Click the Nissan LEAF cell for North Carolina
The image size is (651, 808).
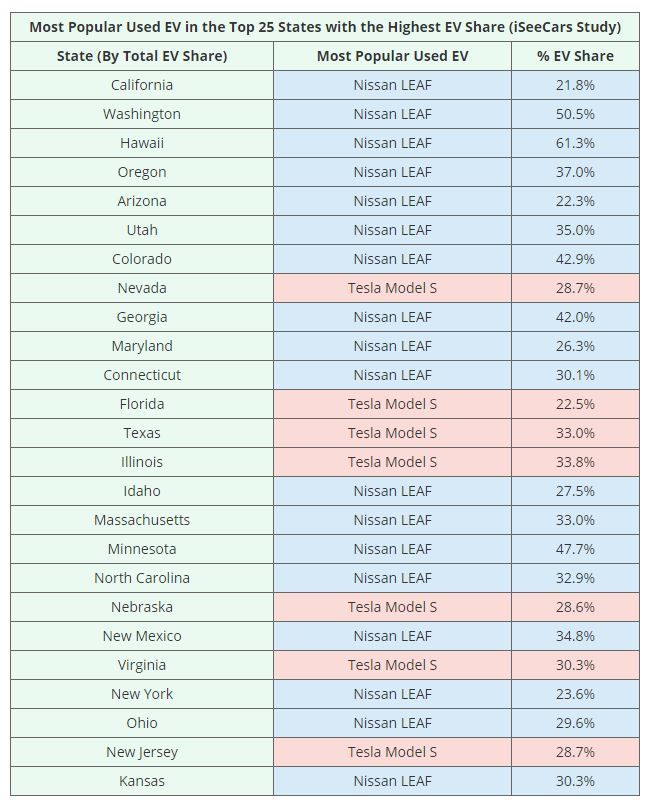[392, 578]
